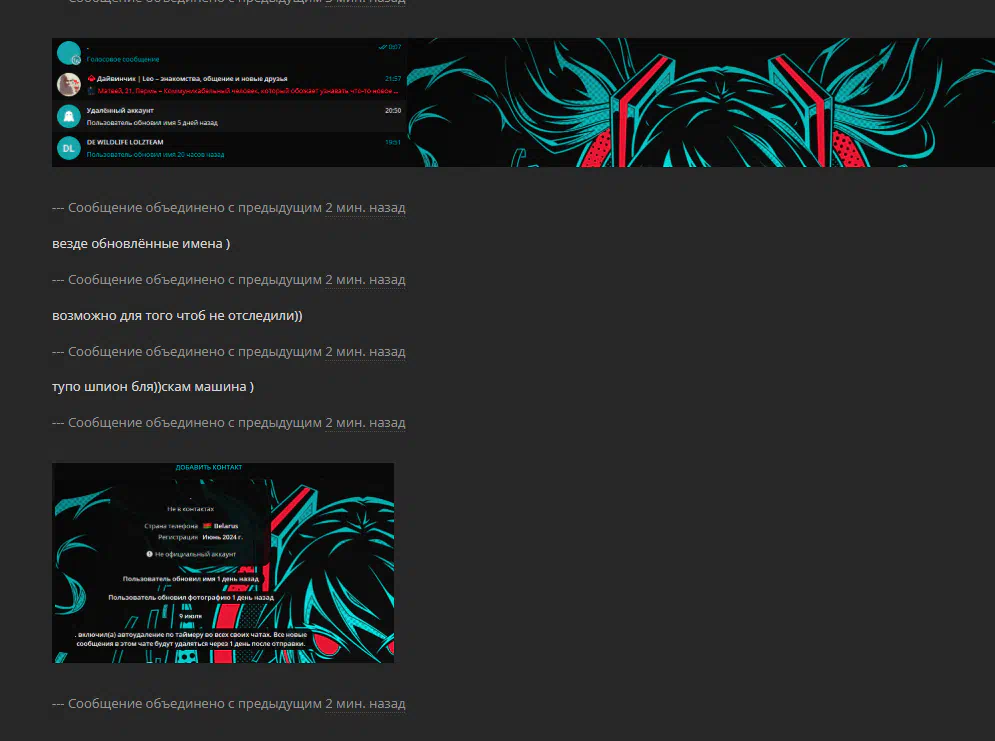The width and height of the screenshot is (995, 741).
Task: Click the 20:50 time in chat list
Action: coord(393,111)
